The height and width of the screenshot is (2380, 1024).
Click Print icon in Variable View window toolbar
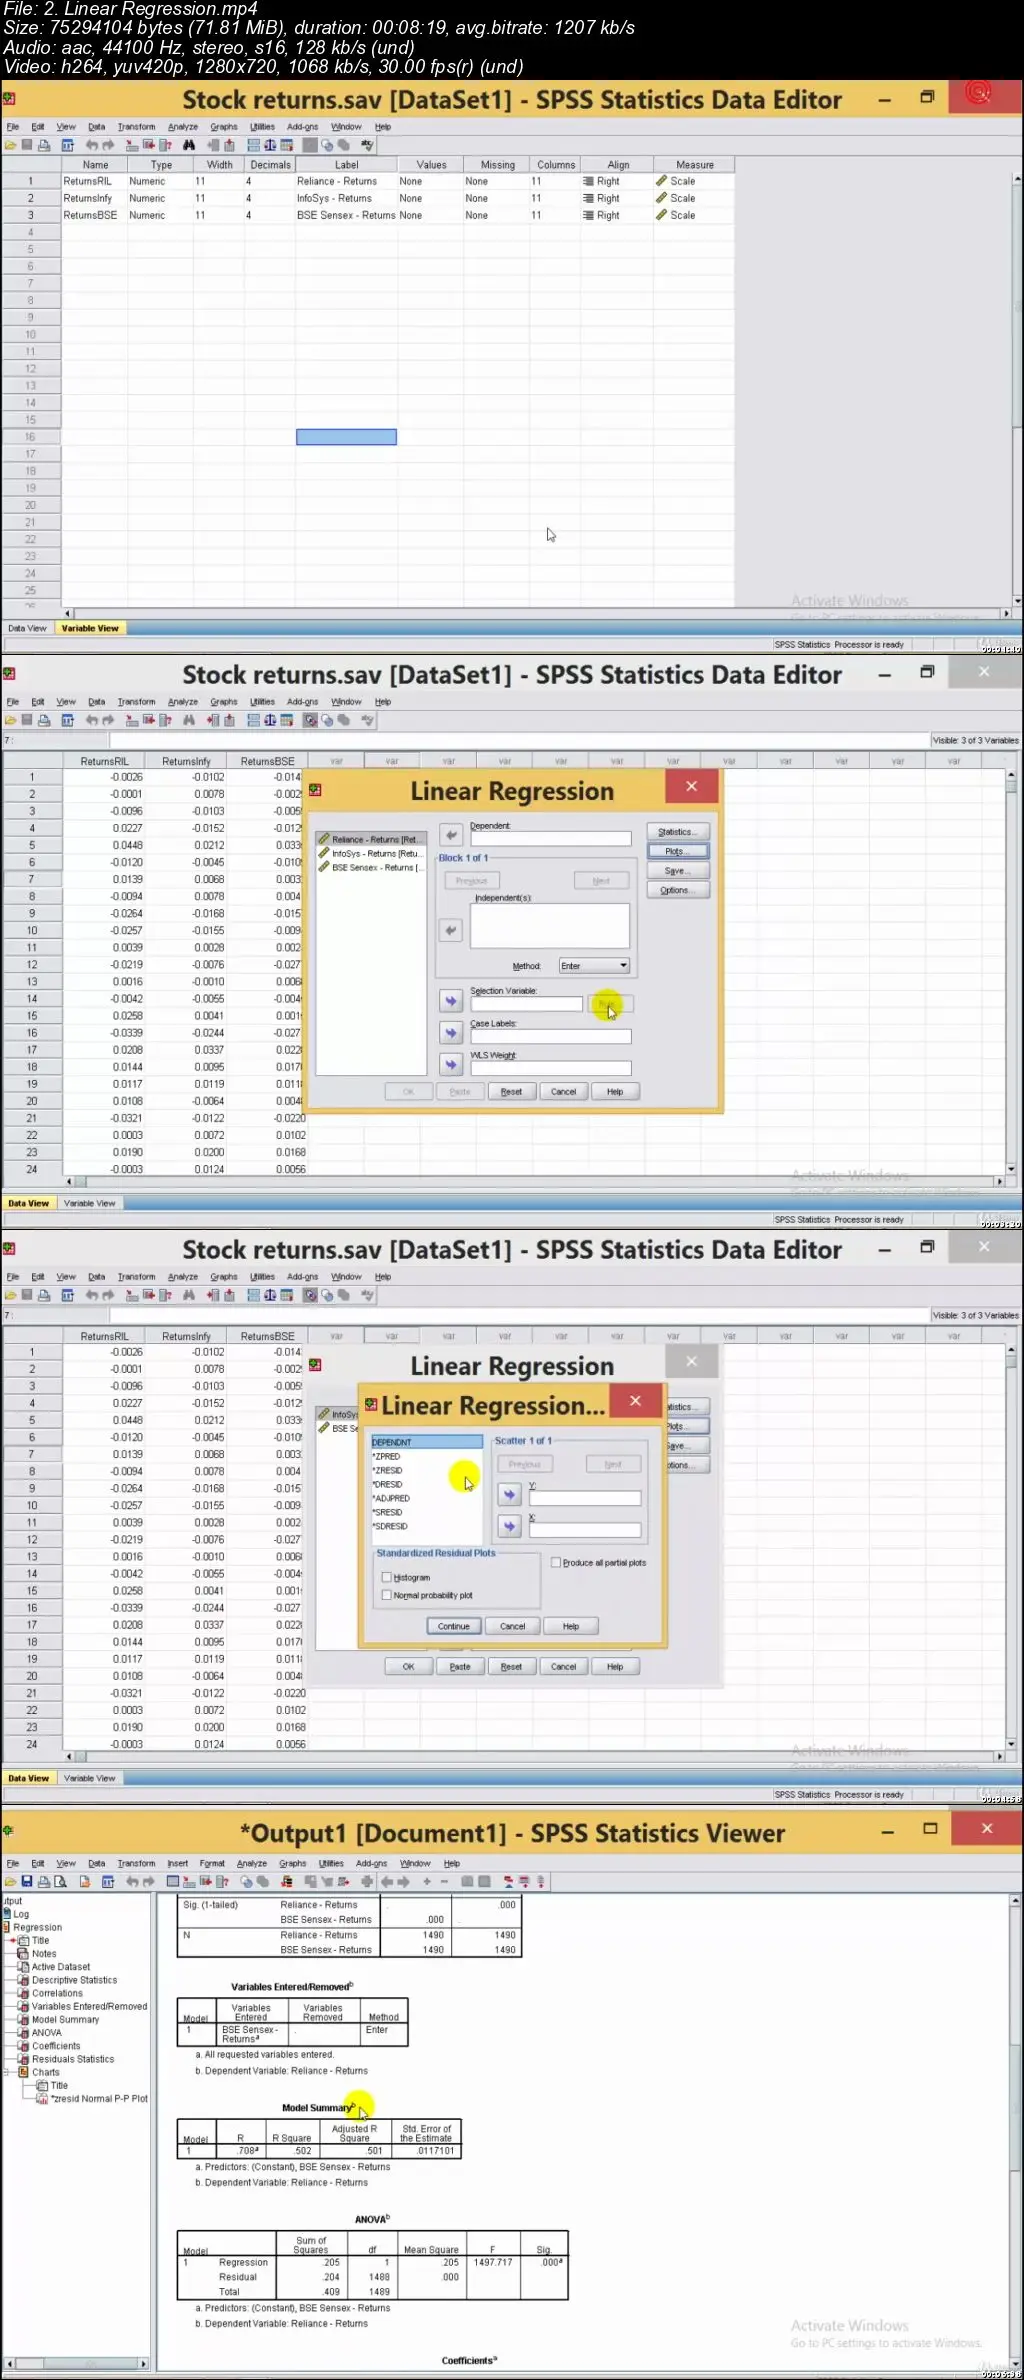tap(44, 146)
